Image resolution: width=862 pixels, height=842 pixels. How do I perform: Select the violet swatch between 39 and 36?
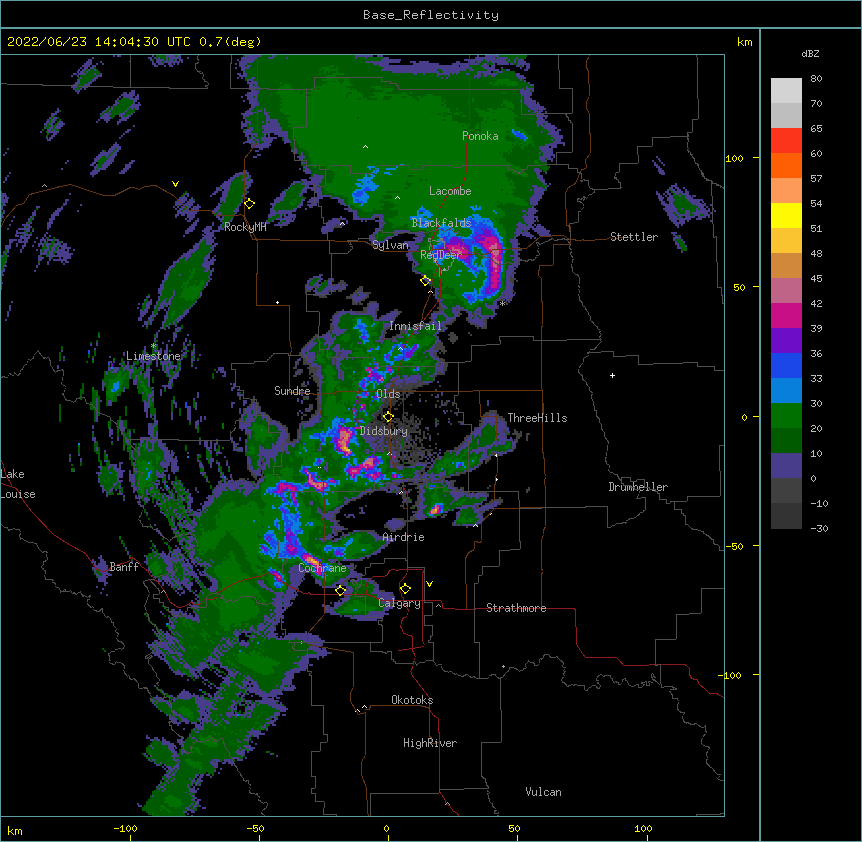786,341
